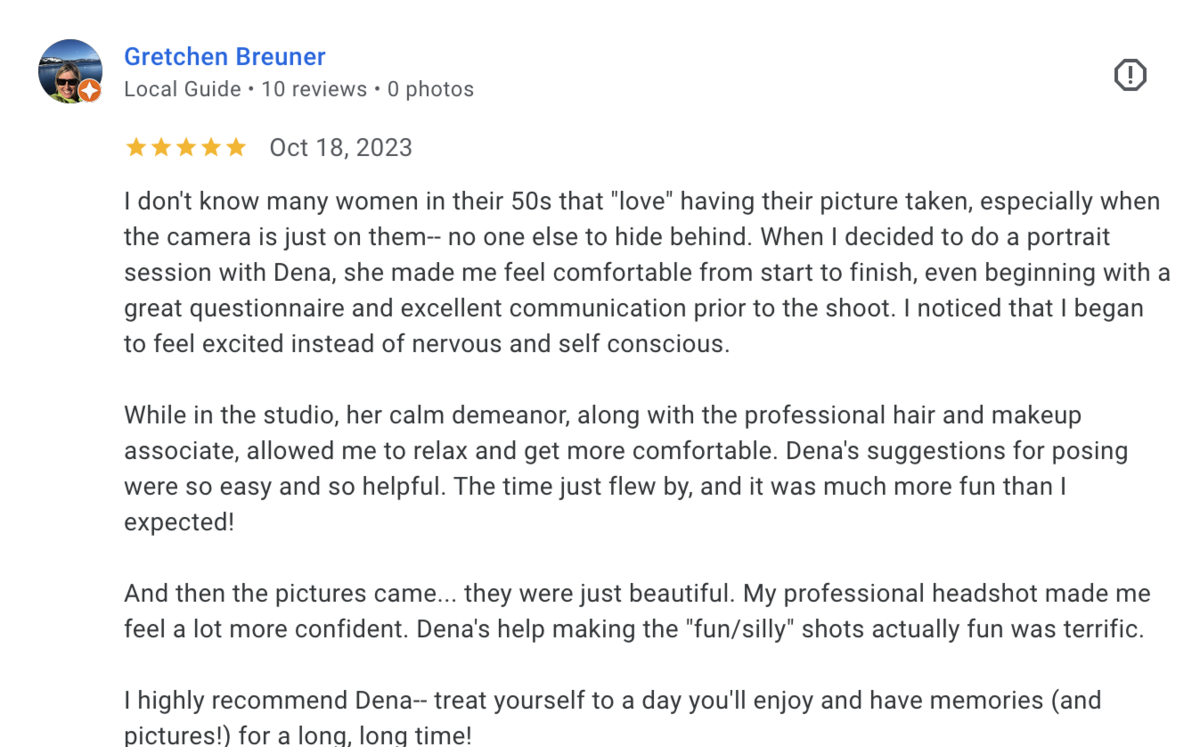Click the fourth yellow rating star
Viewport: 1200px width, 747px height.
pos(211,148)
